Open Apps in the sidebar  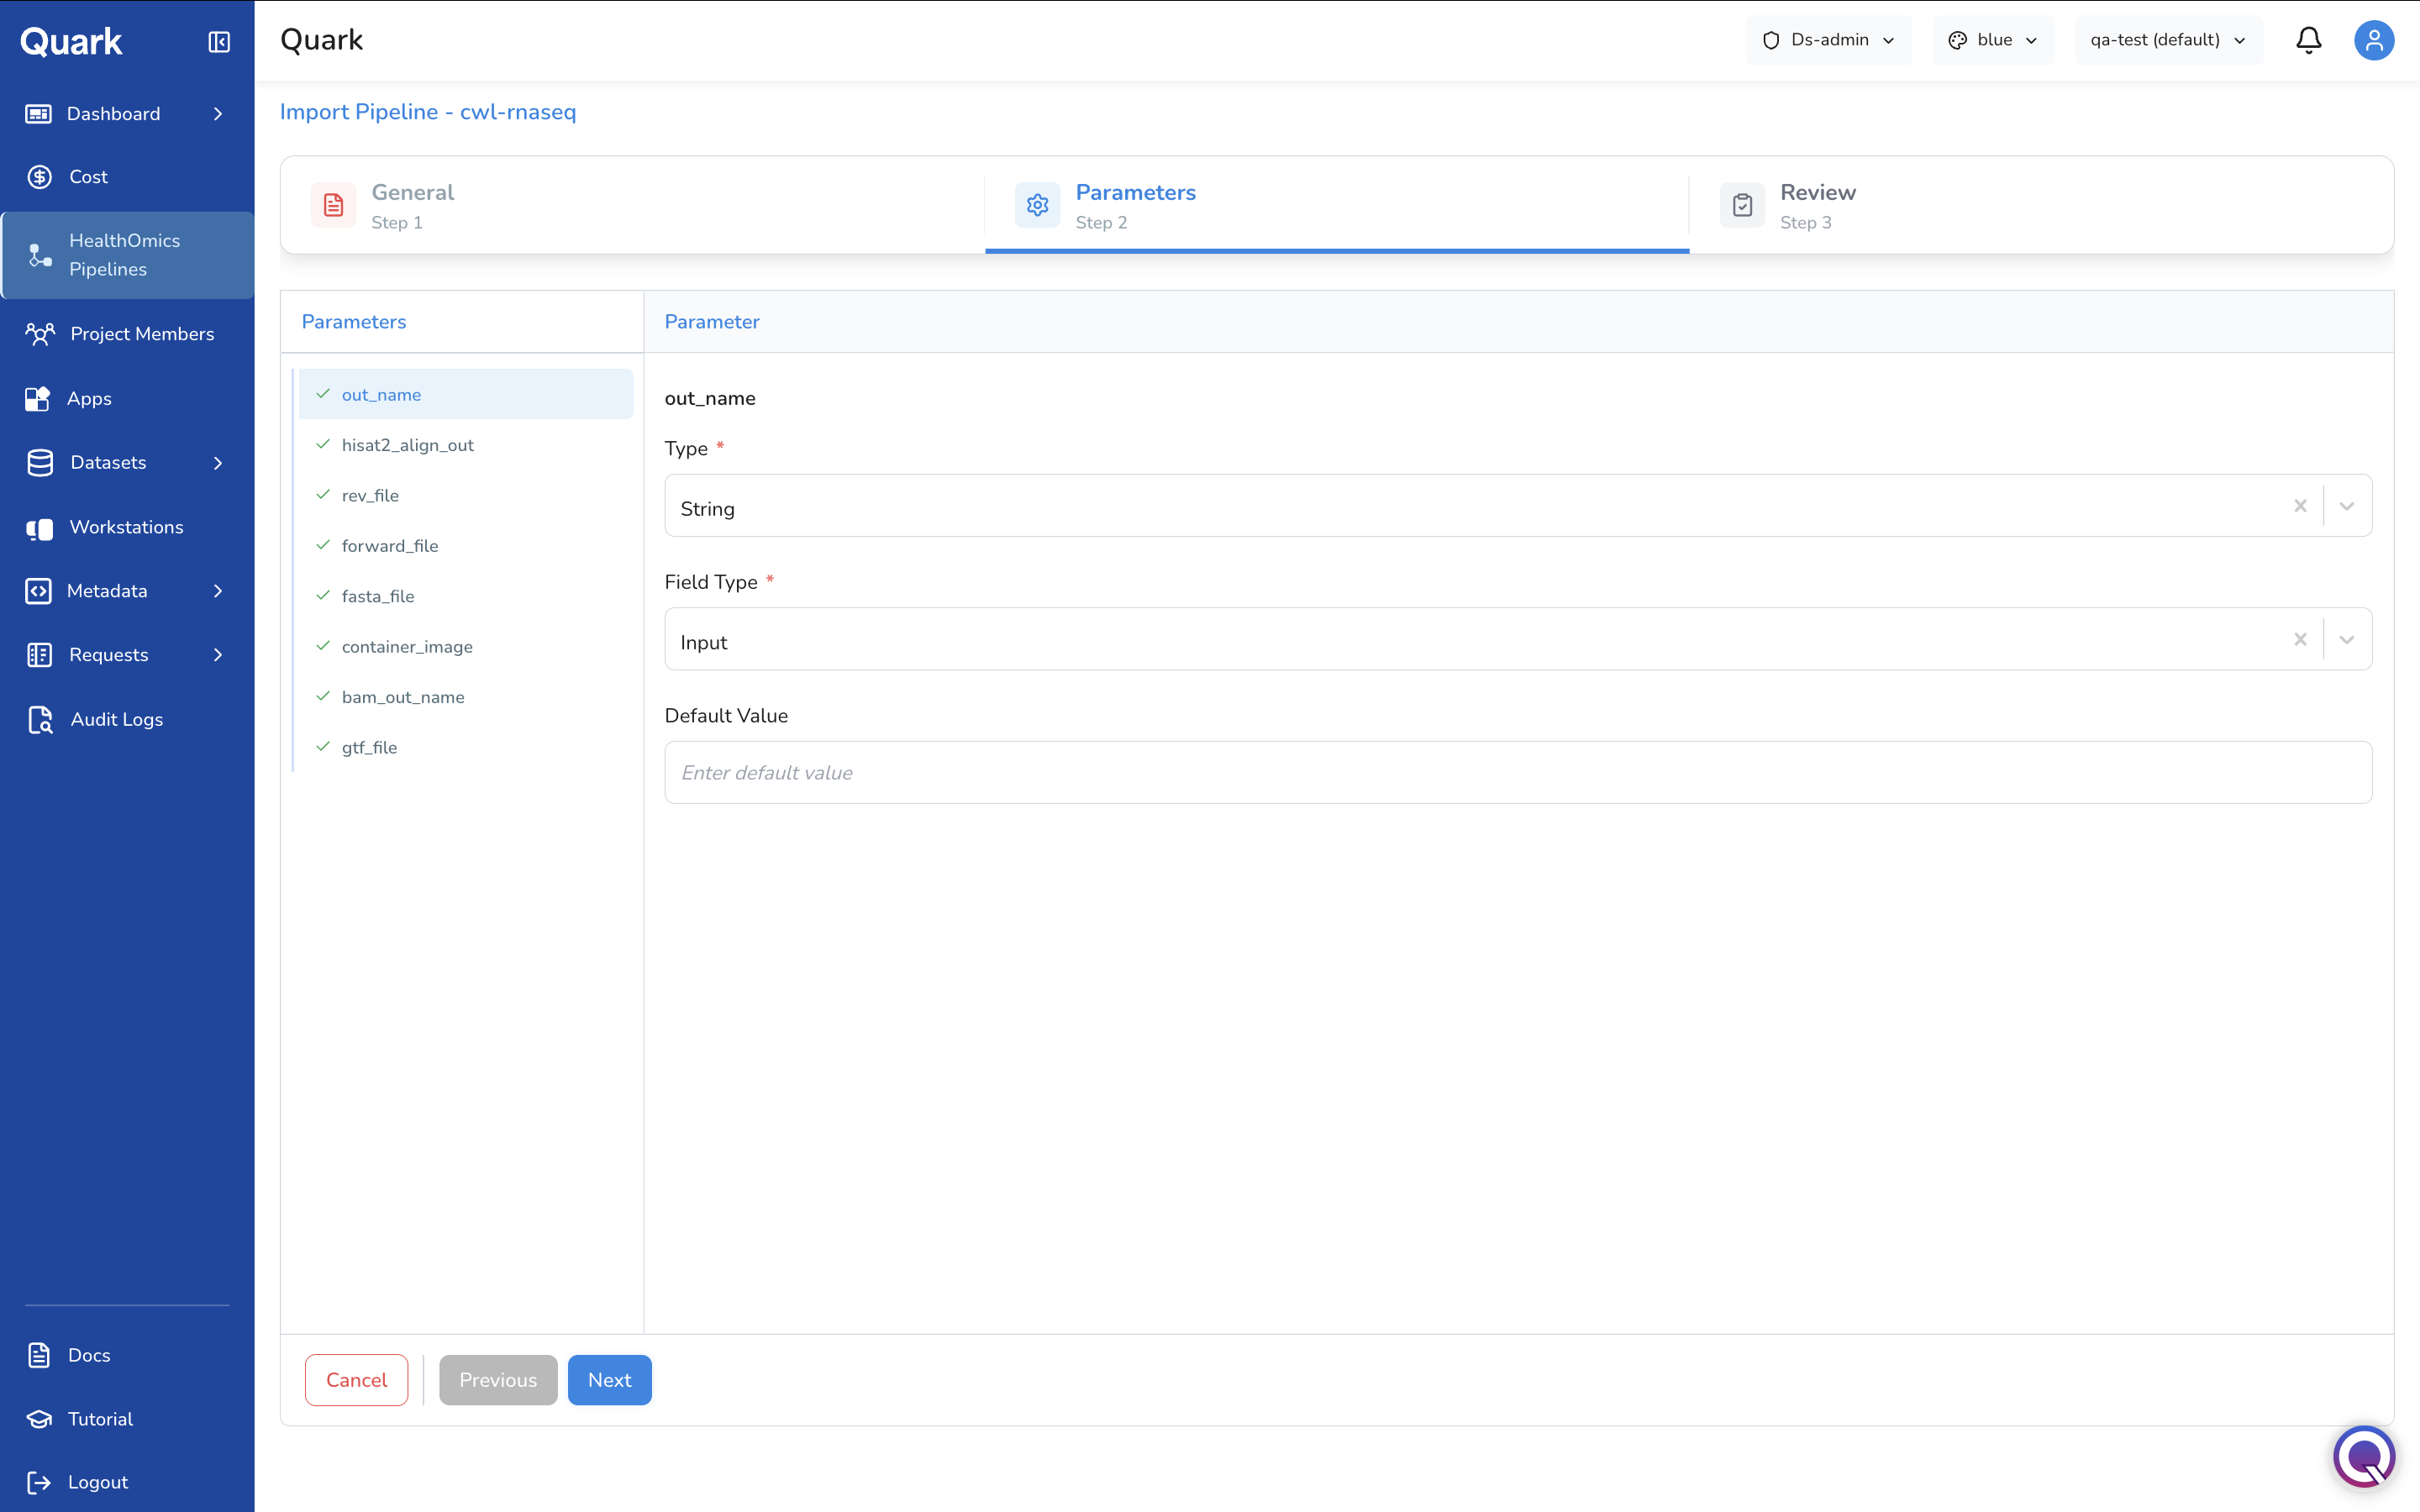point(127,398)
